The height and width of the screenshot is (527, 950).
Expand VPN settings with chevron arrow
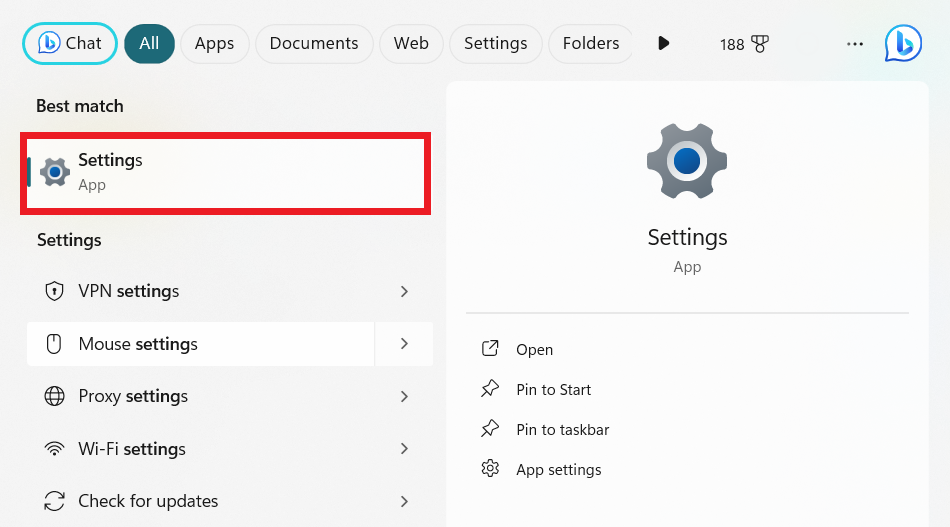(x=404, y=292)
